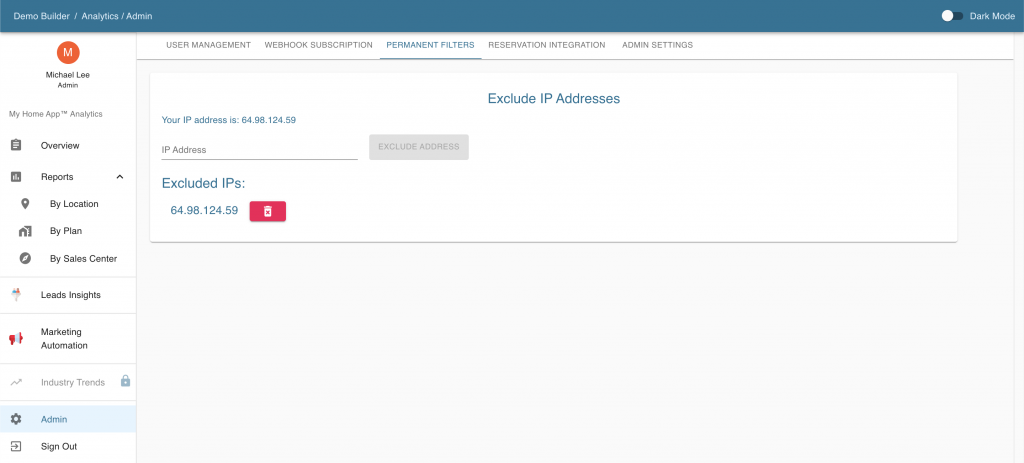The image size is (1024, 463).
Task: Toggle the Dark Mode switch
Action: coord(952,16)
